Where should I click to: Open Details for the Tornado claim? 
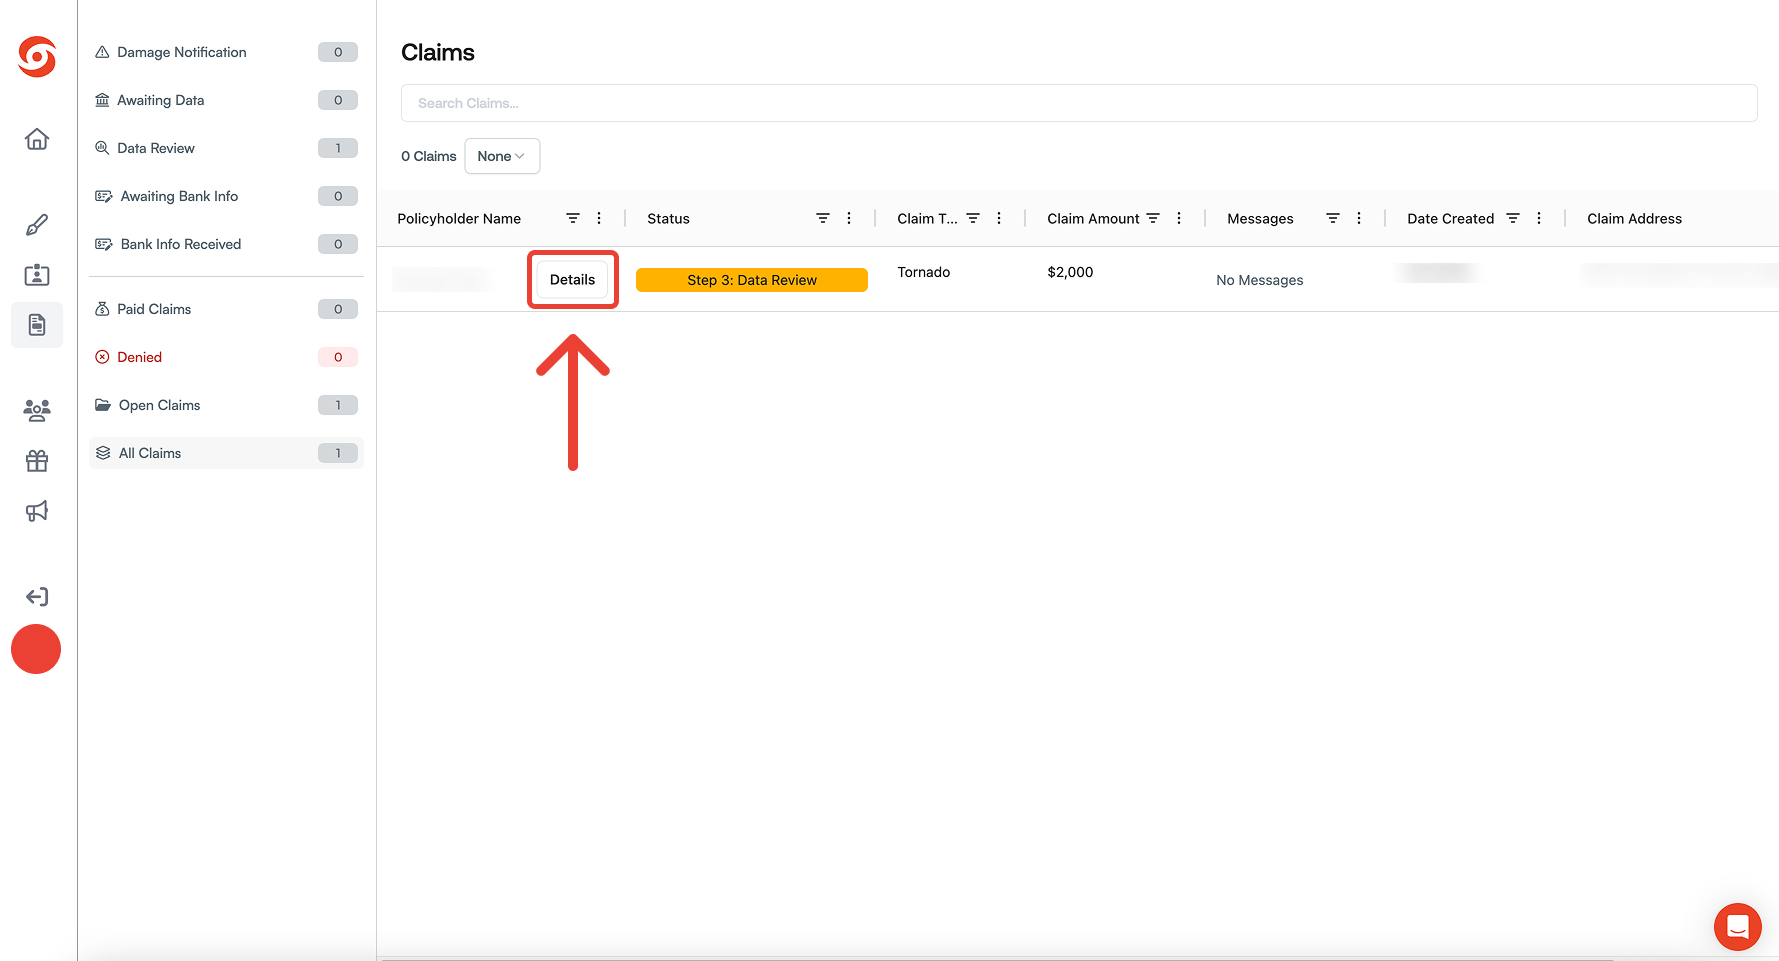pos(572,280)
